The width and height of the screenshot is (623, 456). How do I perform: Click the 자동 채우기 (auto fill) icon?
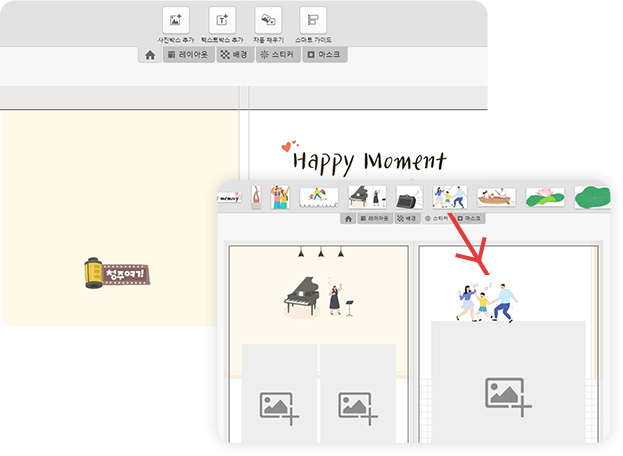(267, 21)
